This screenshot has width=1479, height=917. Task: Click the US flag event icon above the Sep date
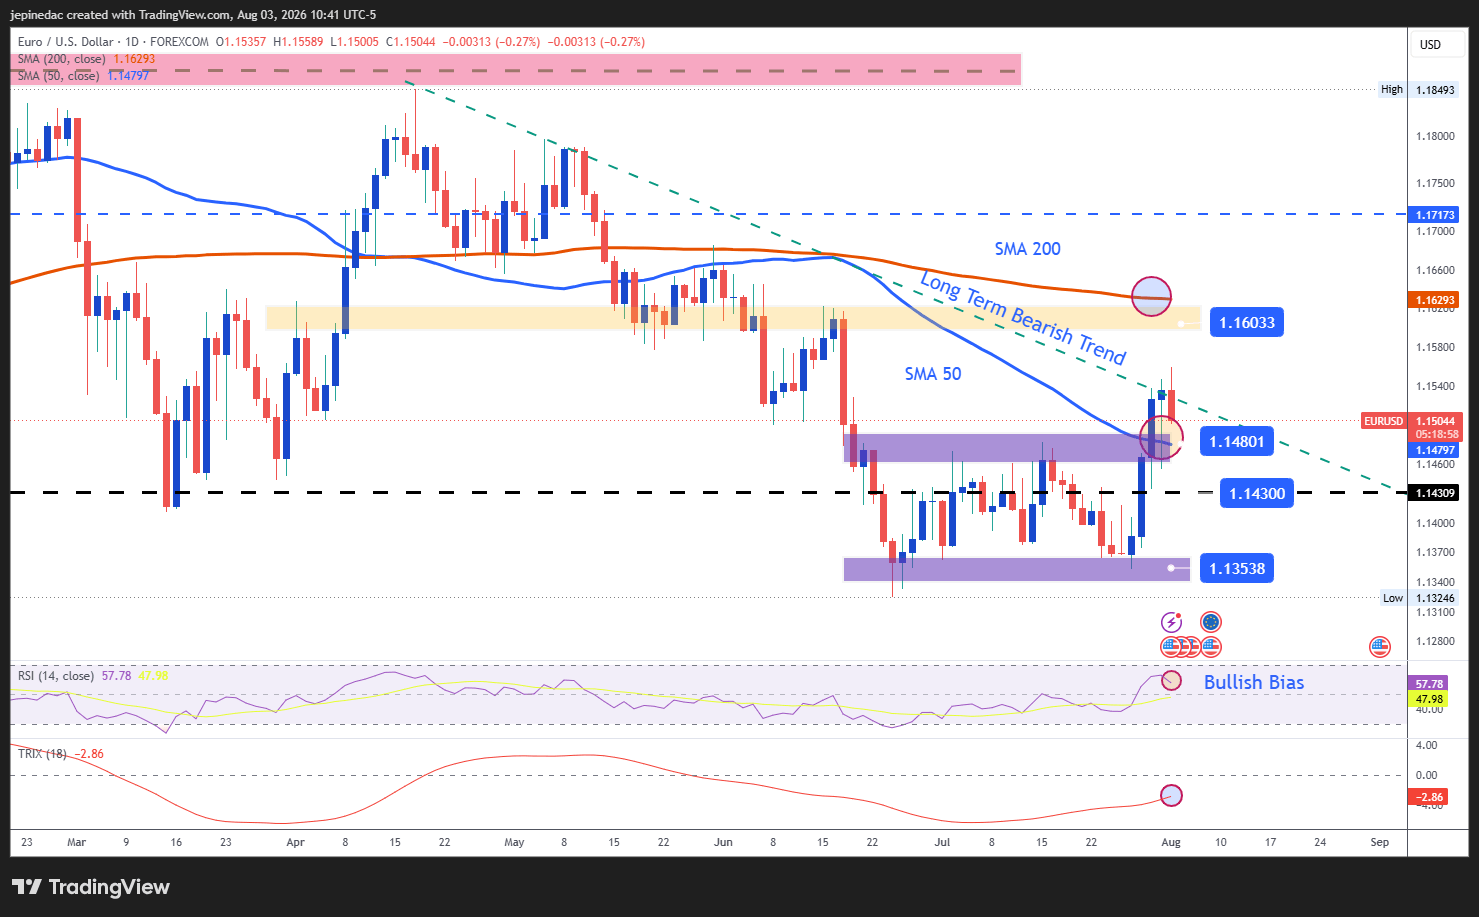[1380, 647]
